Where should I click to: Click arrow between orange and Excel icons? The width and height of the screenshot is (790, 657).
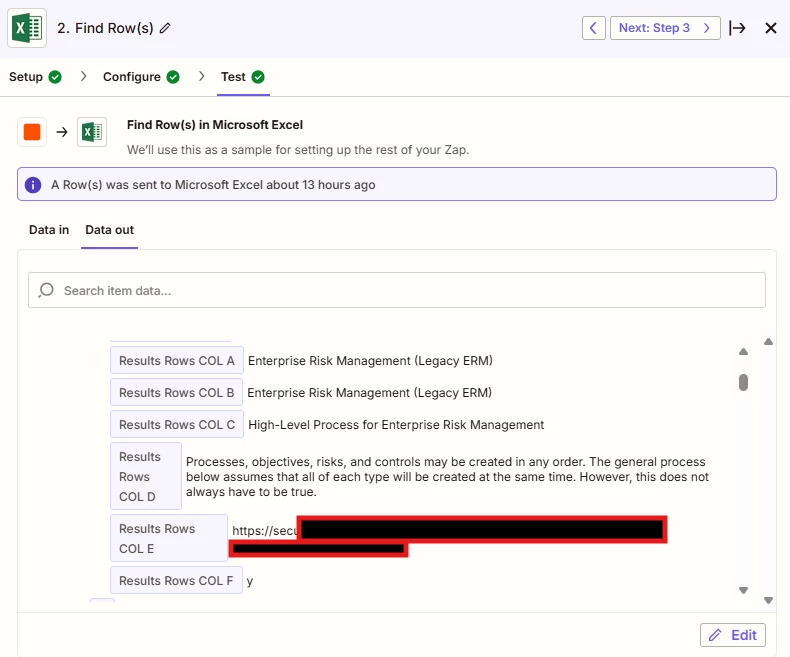(62, 132)
